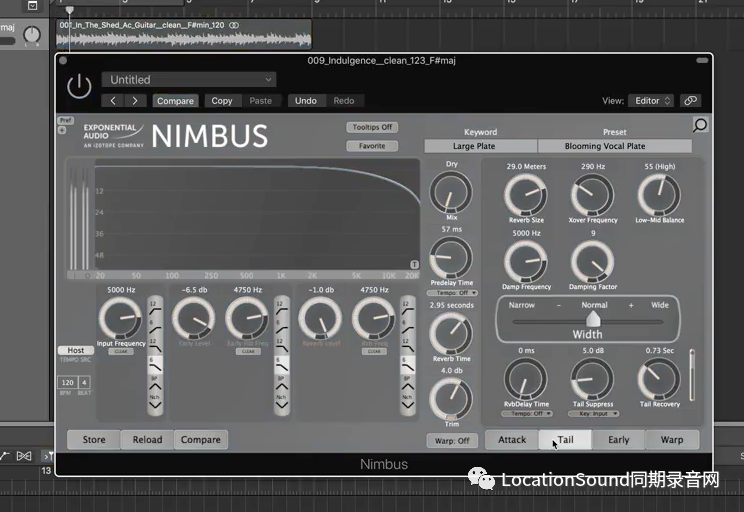The height and width of the screenshot is (512, 744).
Task: Open Tempo: Off dropdown under Predelay Time
Action: tap(452, 293)
